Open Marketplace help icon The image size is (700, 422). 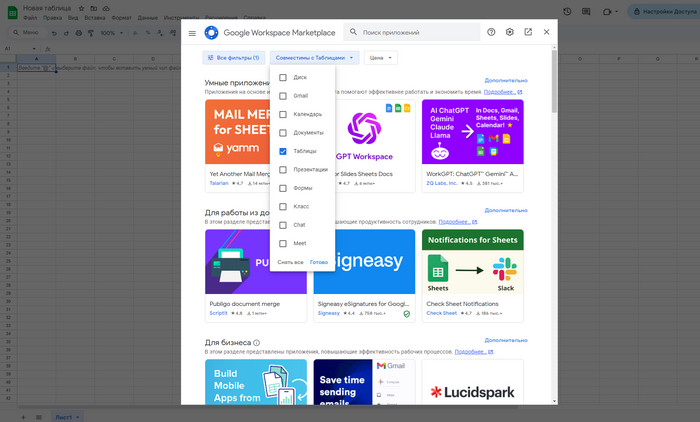tap(491, 32)
